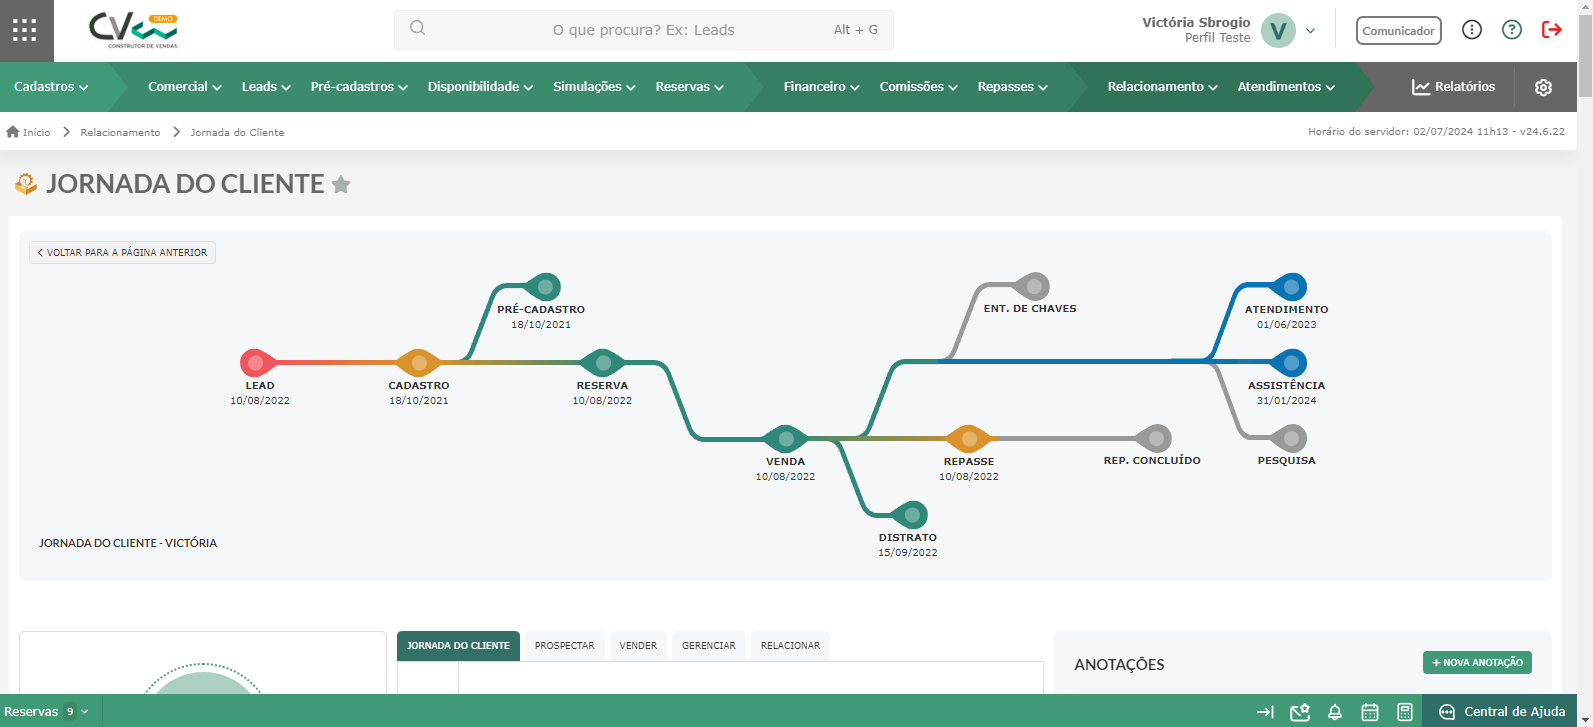Expand the Reservas 9 bottom bar dropdown

[47, 712]
